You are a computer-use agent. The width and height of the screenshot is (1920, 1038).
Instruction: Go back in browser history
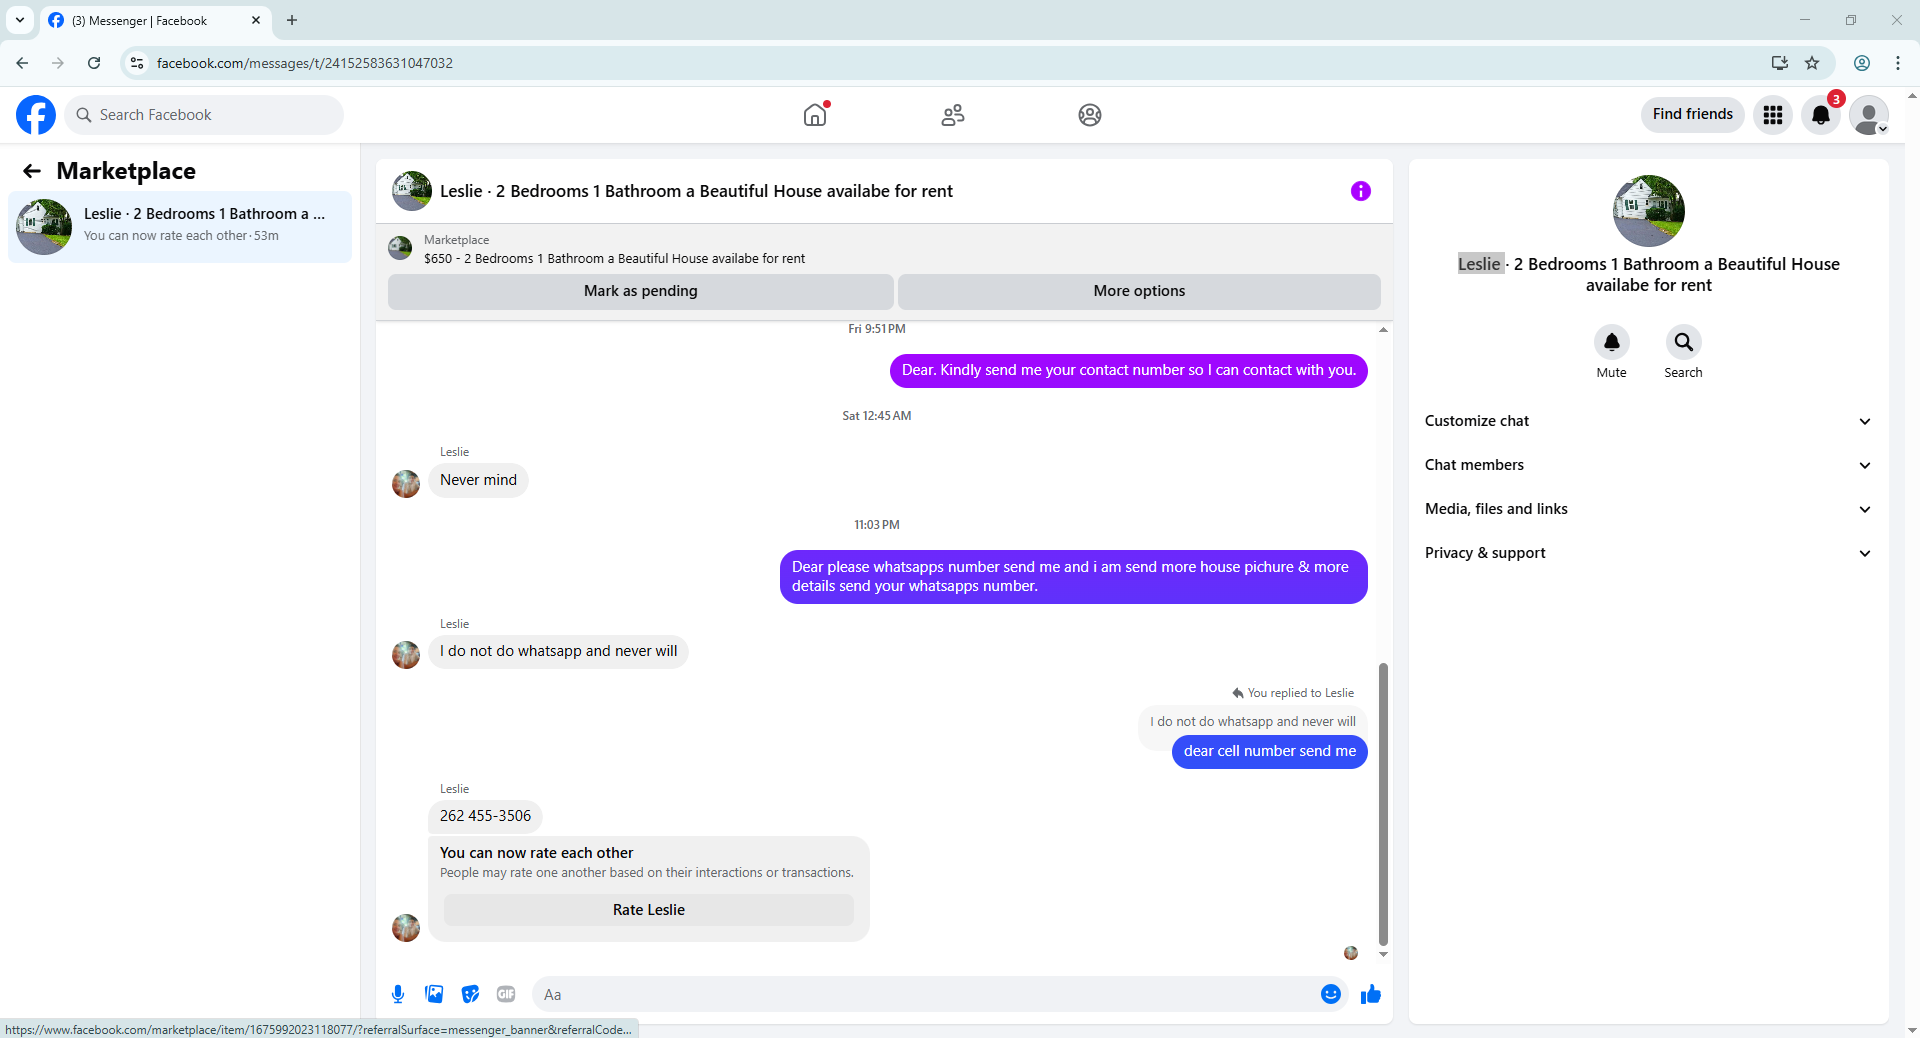click(x=22, y=63)
